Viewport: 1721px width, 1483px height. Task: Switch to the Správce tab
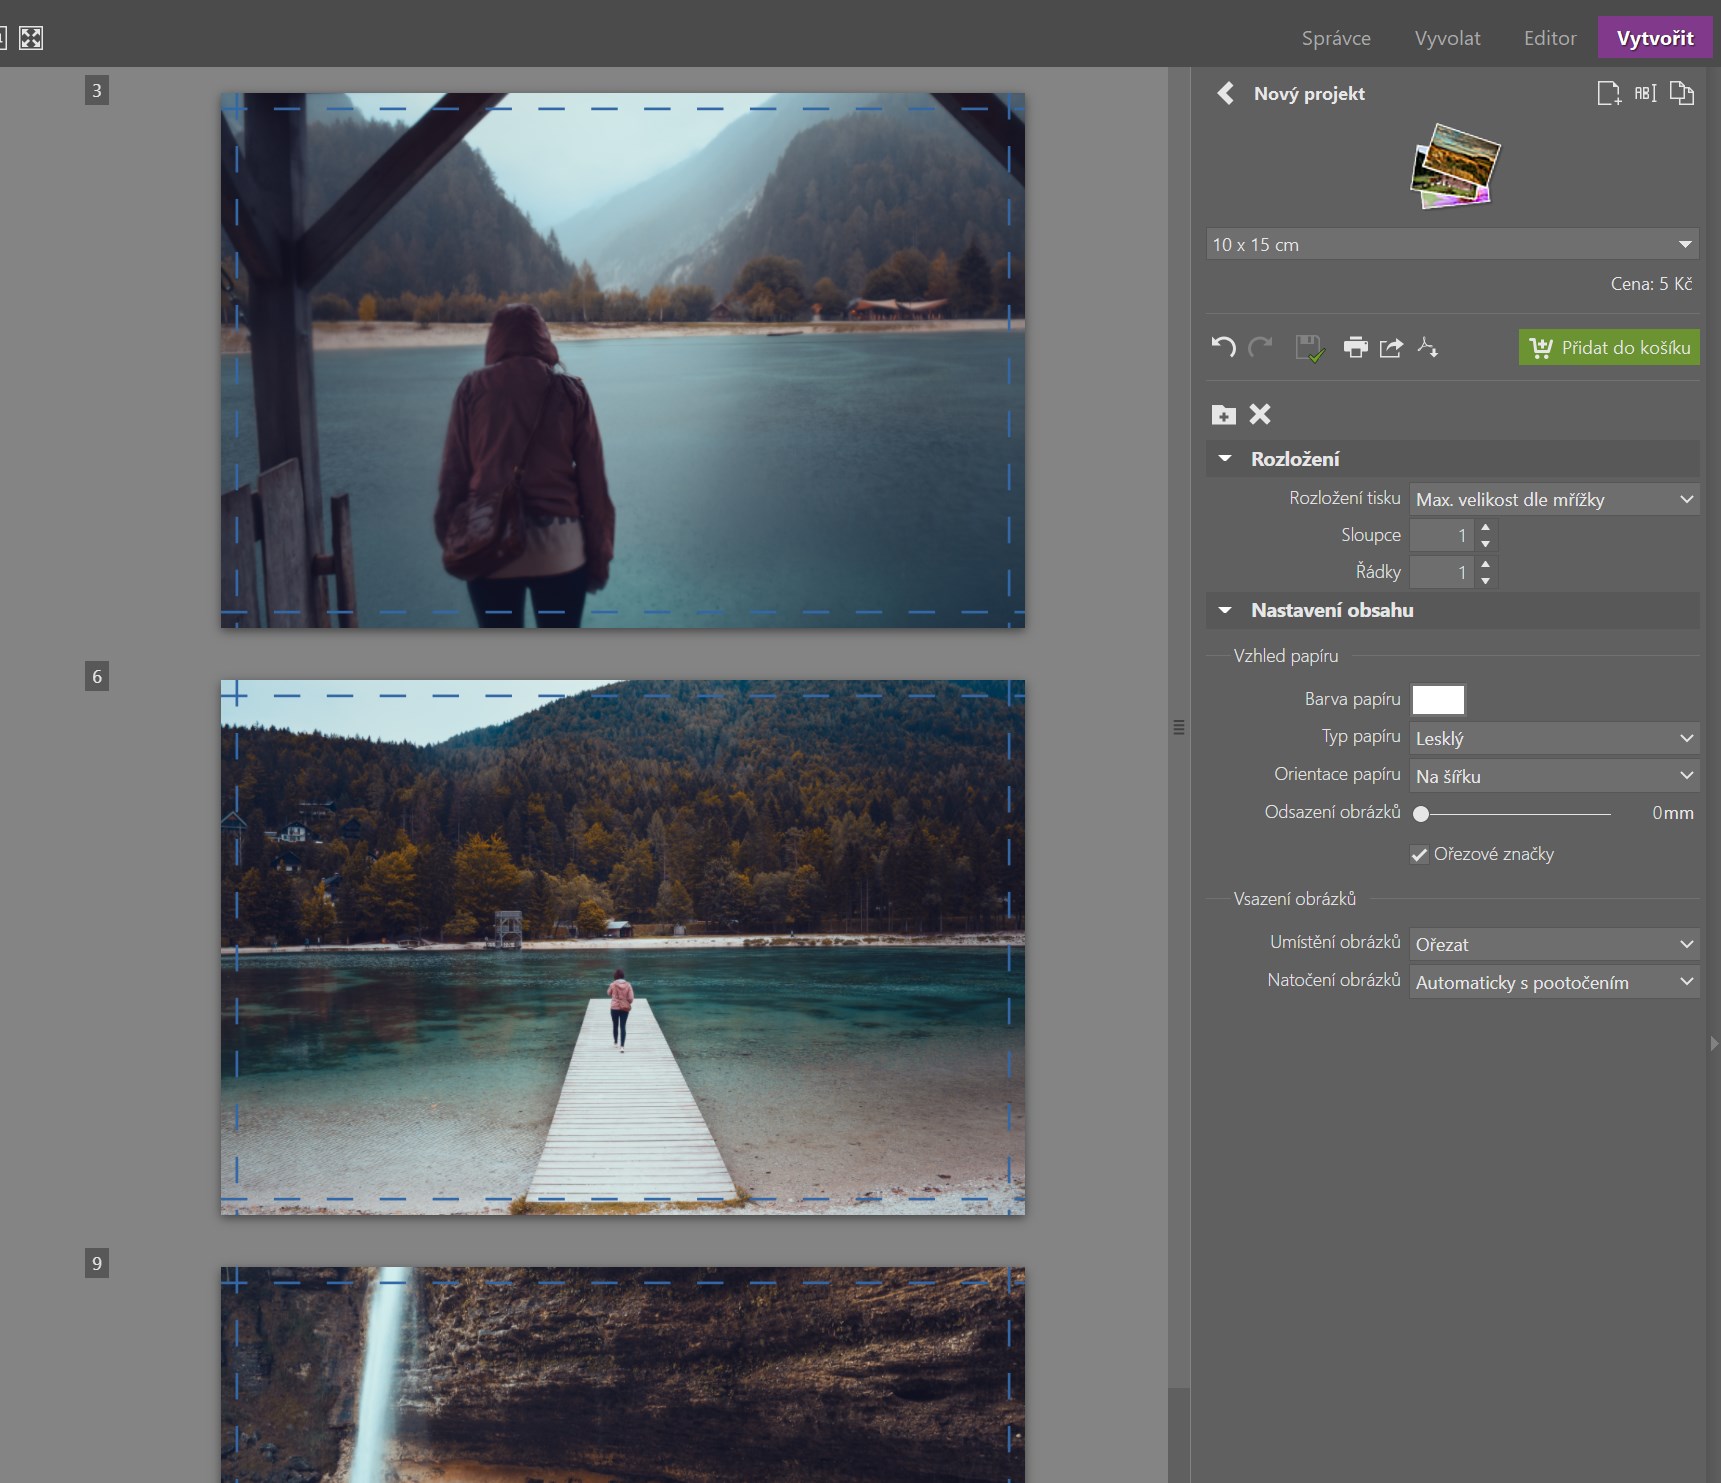tap(1336, 38)
